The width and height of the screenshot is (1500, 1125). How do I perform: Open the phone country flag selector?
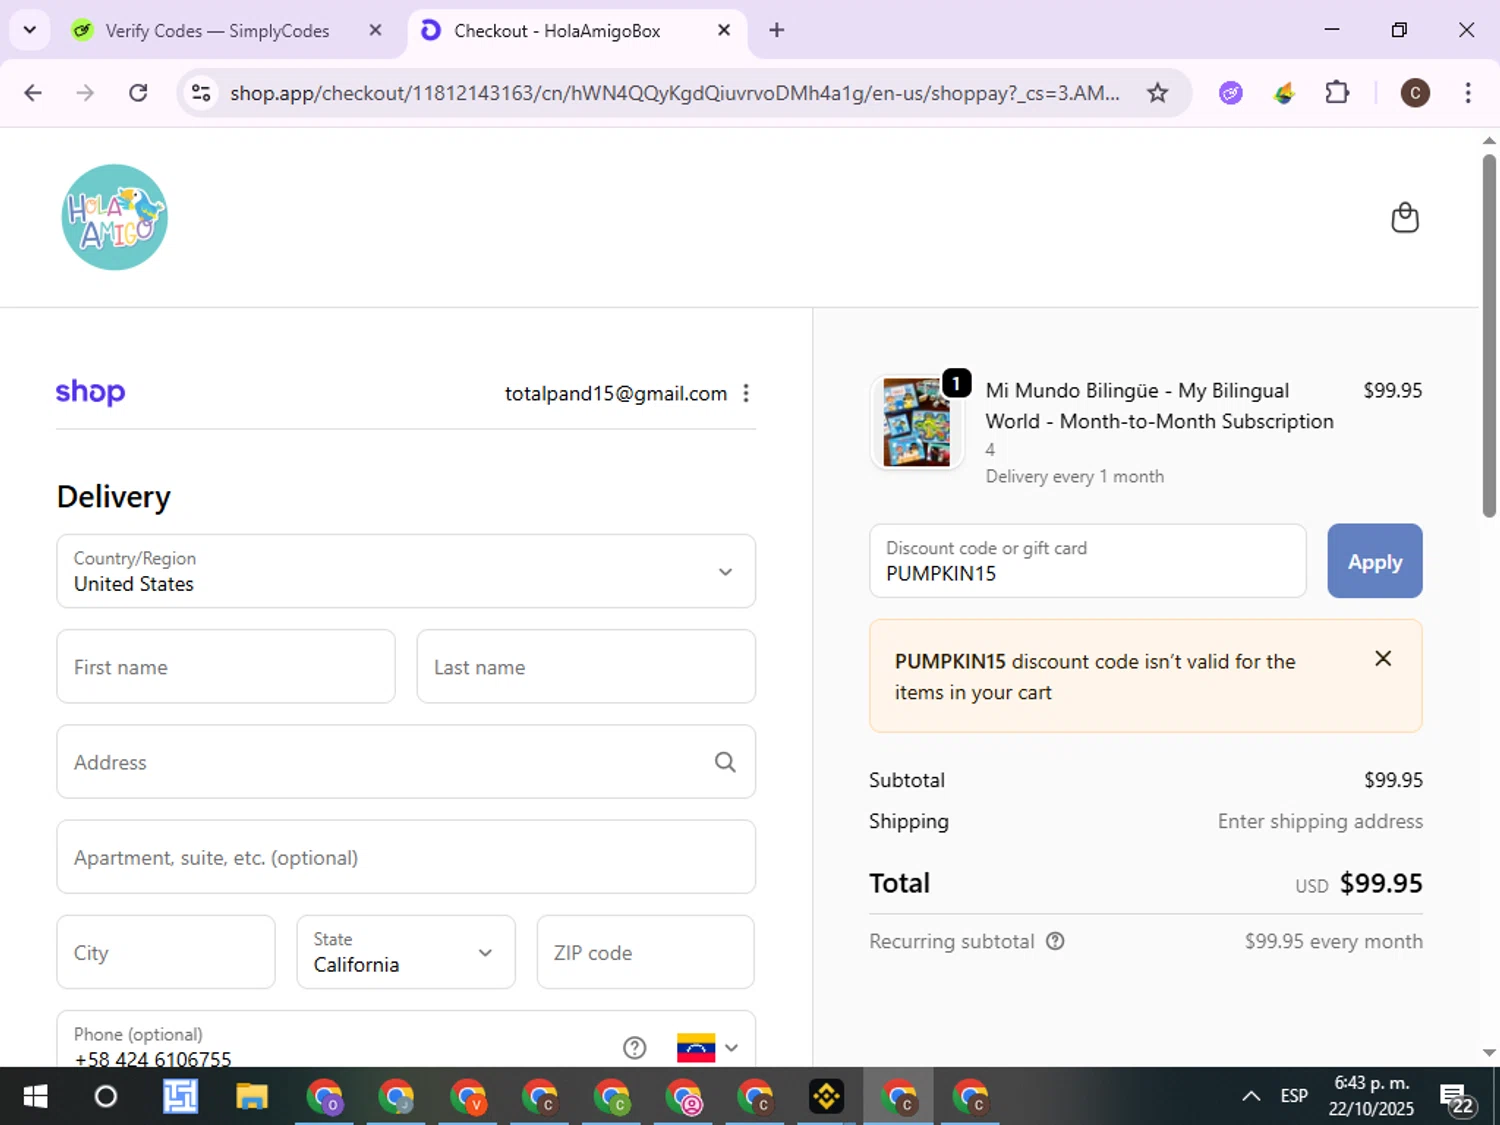point(708,1047)
